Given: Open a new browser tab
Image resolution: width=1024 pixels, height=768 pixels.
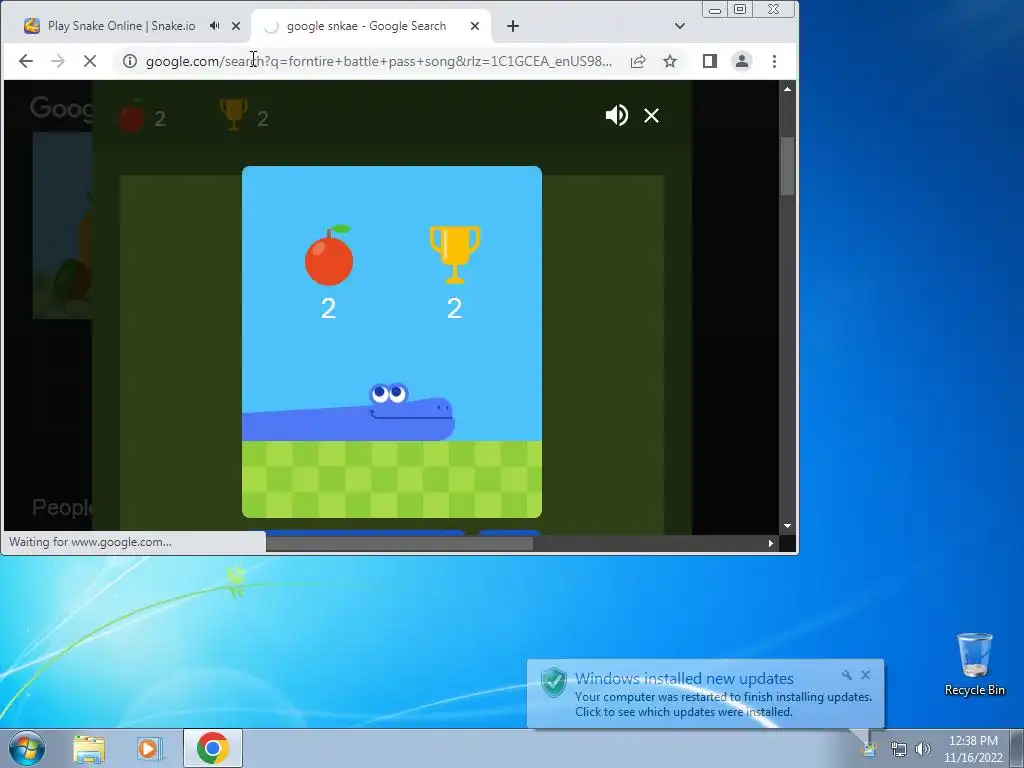Looking at the screenshot, I should 513,26.
